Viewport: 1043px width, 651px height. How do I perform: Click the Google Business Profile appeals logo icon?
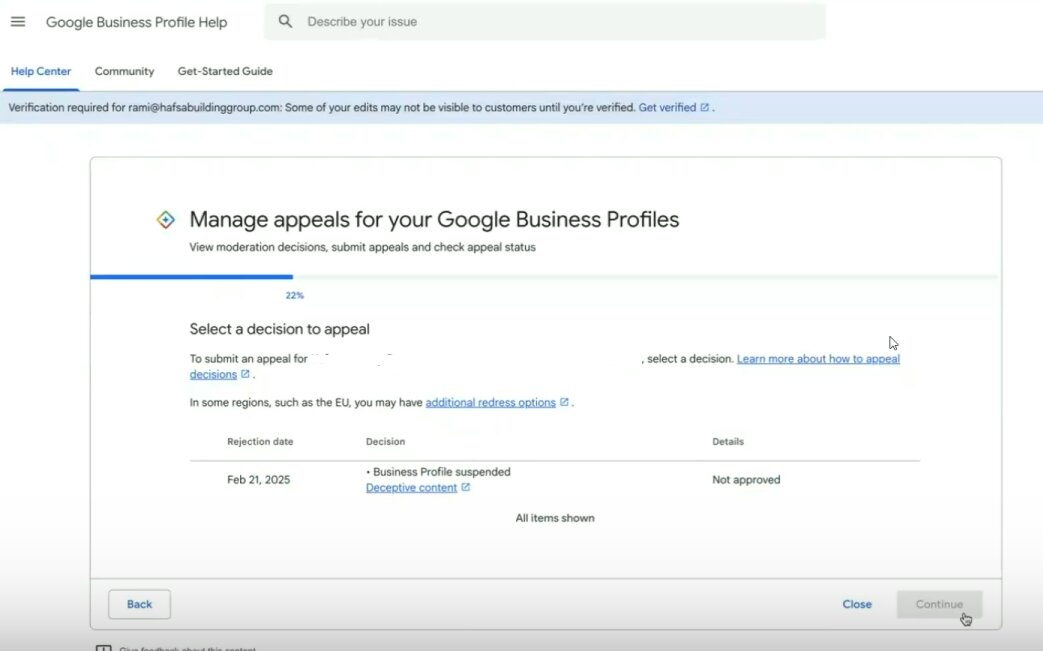(x=166, y=219)
